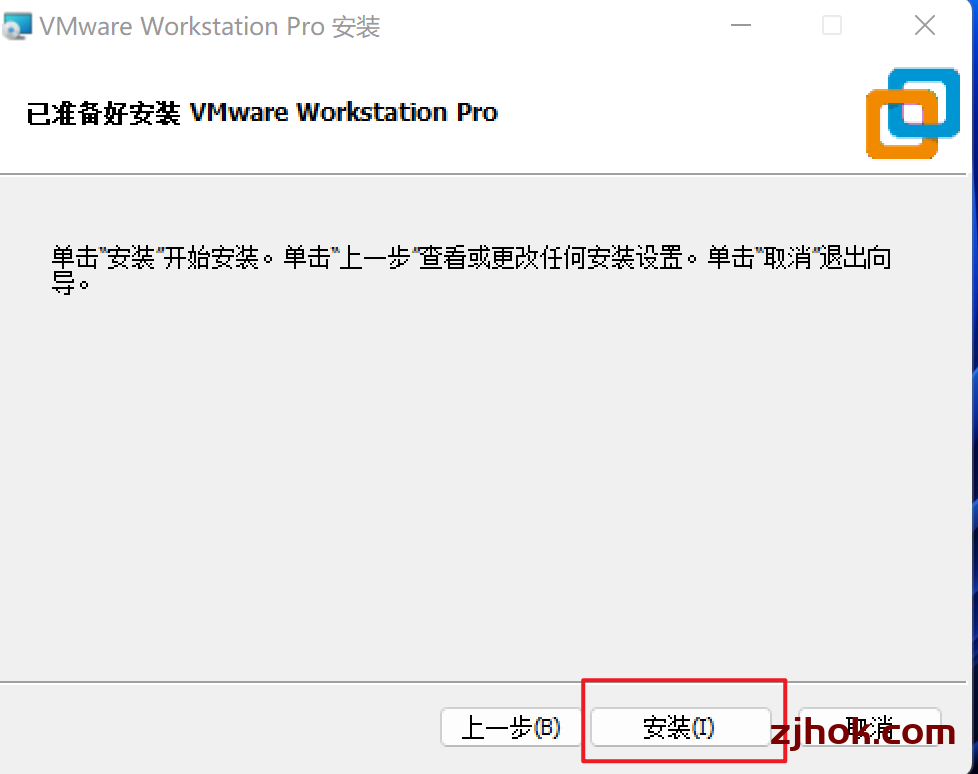
Task: Click the white header banner beside the heading
Action: click(x=680, y=113)
